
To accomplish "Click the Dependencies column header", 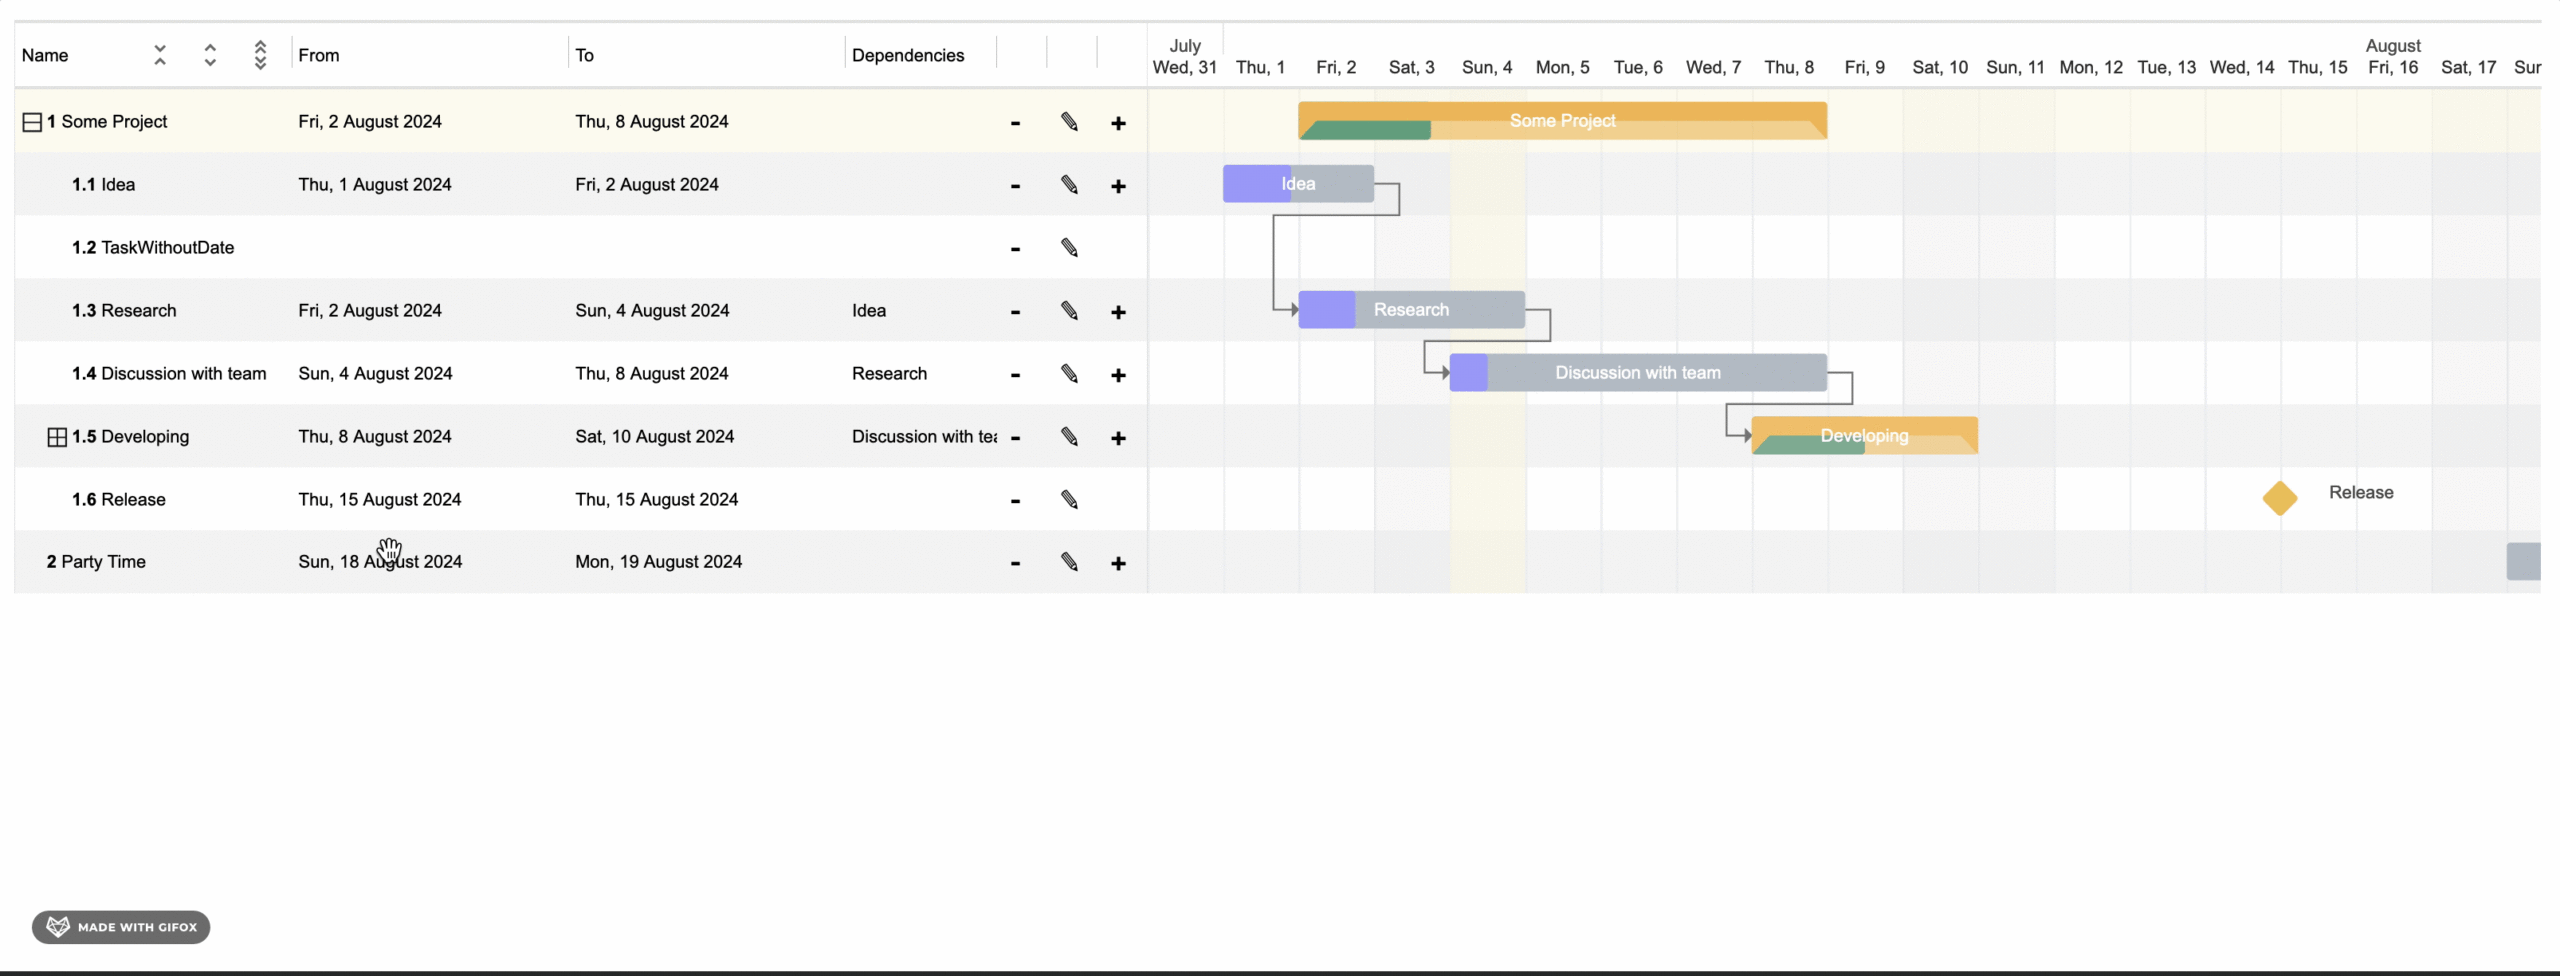I will (907, 55).
